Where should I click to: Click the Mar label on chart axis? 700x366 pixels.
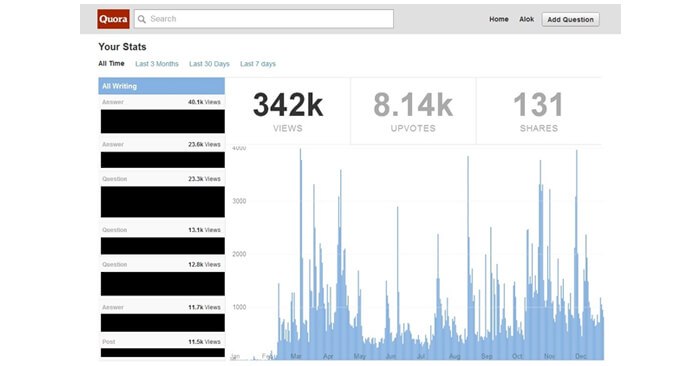coord(296,356)
